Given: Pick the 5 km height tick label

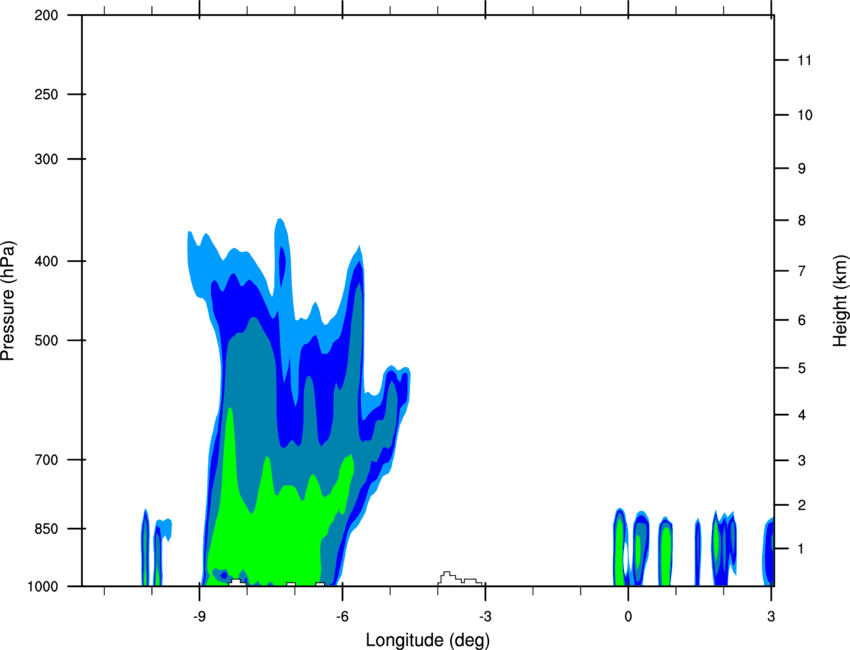Looking at the screenshot, I should coord(802,369).
